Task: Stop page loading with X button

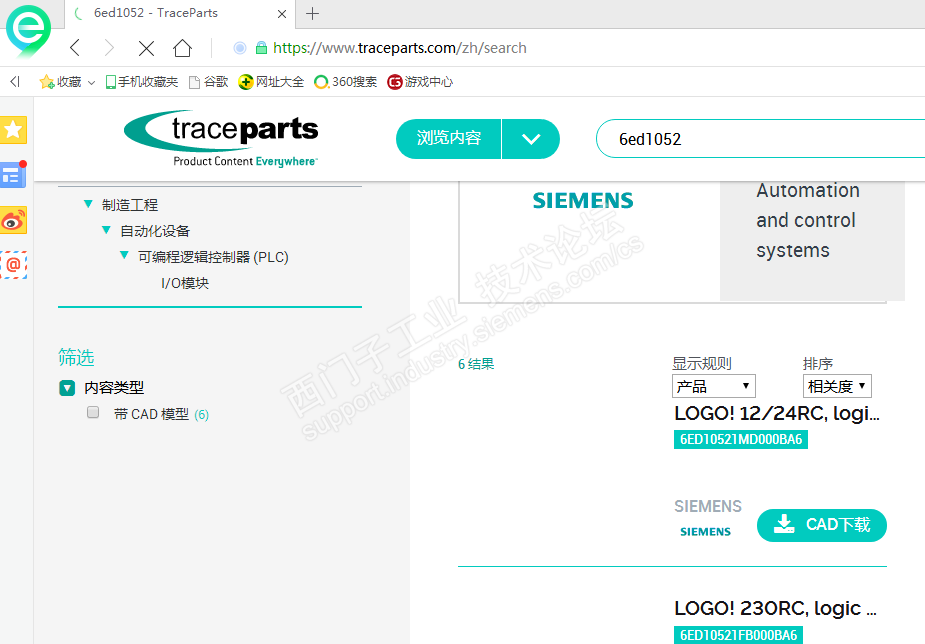Action: pyautogui.click(x=146, y=48)
